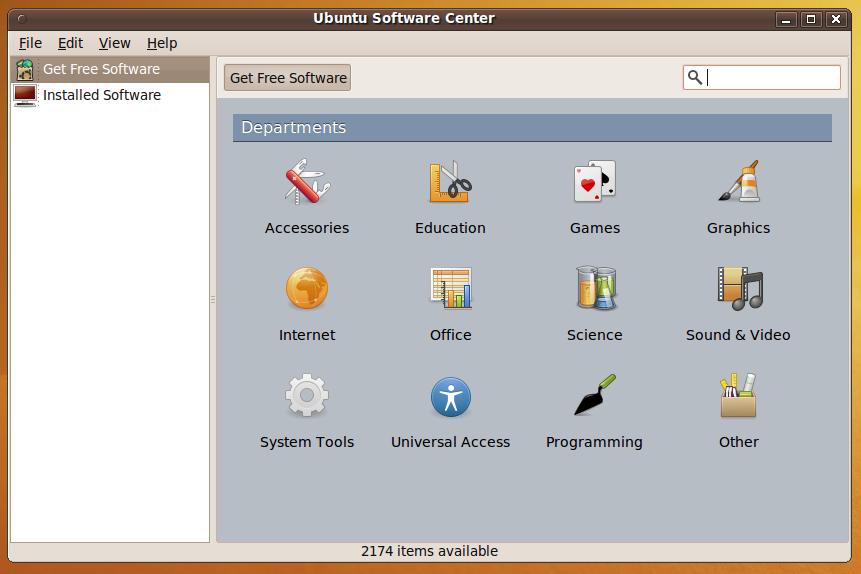The height and width of the screenshot is (574, 861).
Task: Open the File menu
Action: tap(30, 43)
